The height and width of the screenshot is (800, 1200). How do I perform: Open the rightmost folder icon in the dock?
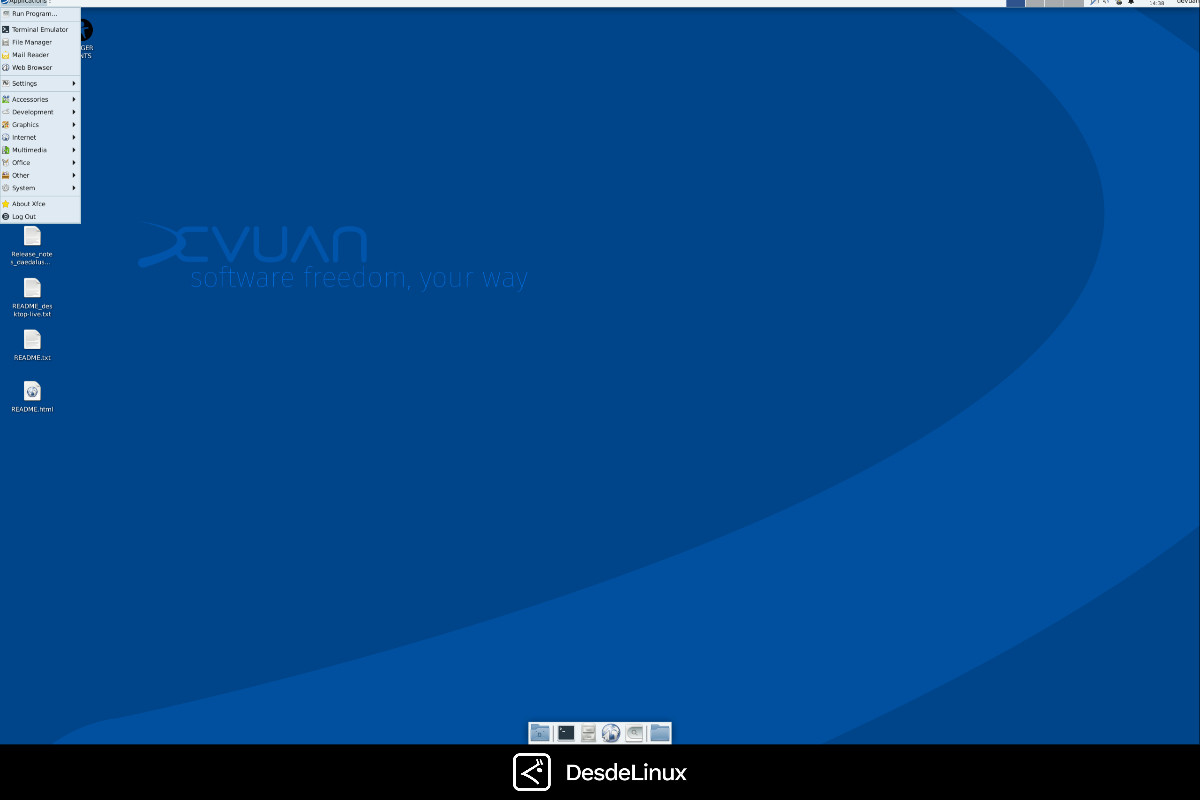660,732
